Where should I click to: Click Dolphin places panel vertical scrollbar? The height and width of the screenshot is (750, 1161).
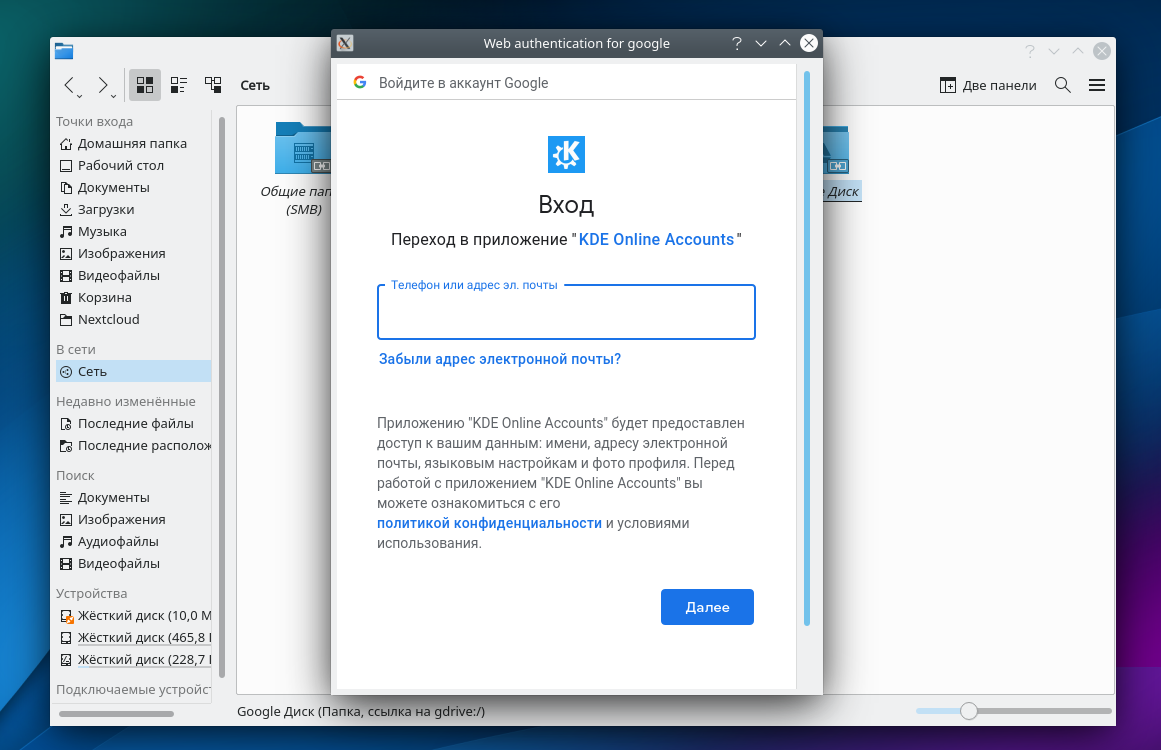pos(221,396)
